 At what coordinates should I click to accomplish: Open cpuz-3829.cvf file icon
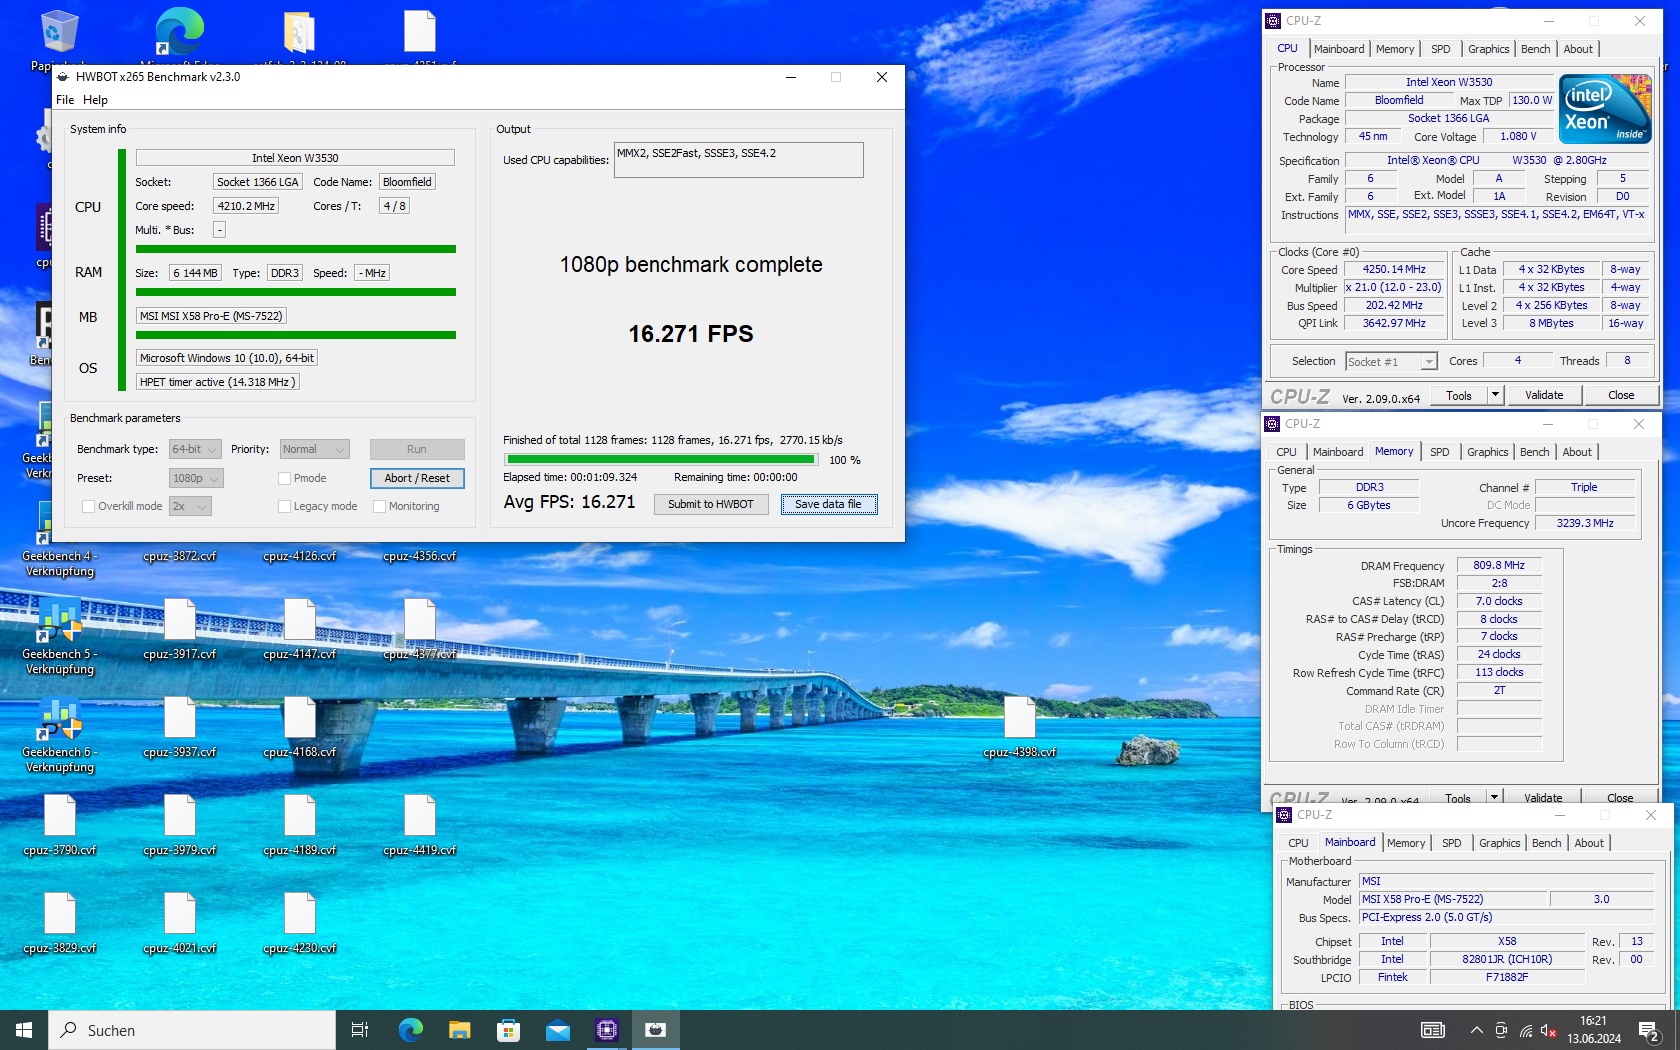(x=60, y=924)
